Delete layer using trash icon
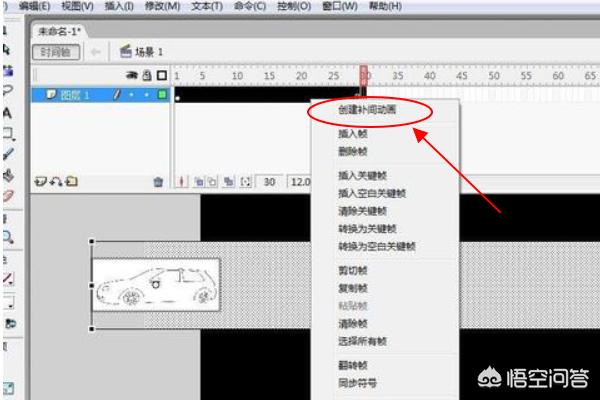Screen dimensions: 600x400 157,183
